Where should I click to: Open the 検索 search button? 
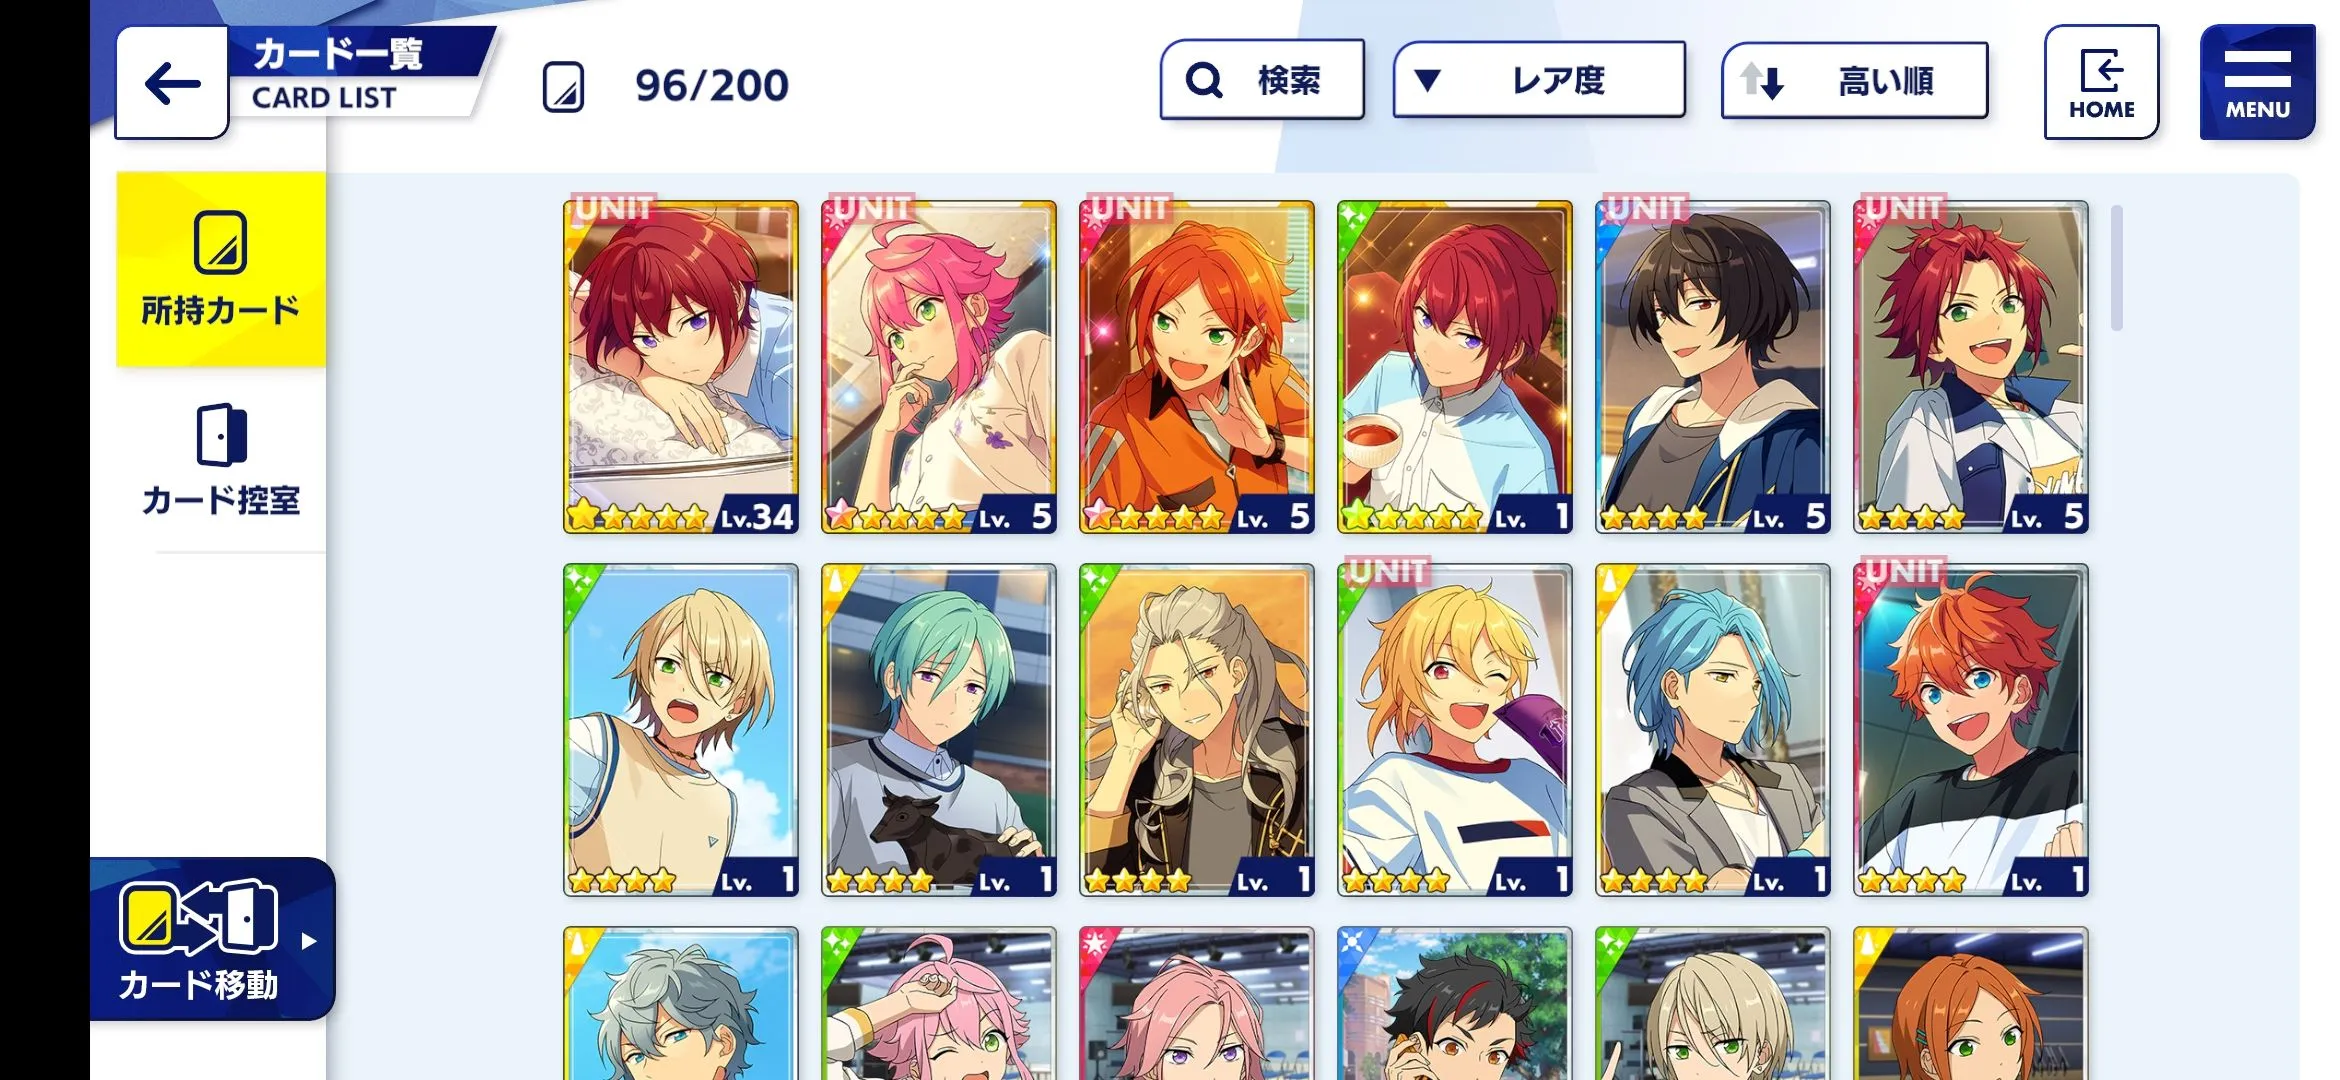(x=1262, y=80)
